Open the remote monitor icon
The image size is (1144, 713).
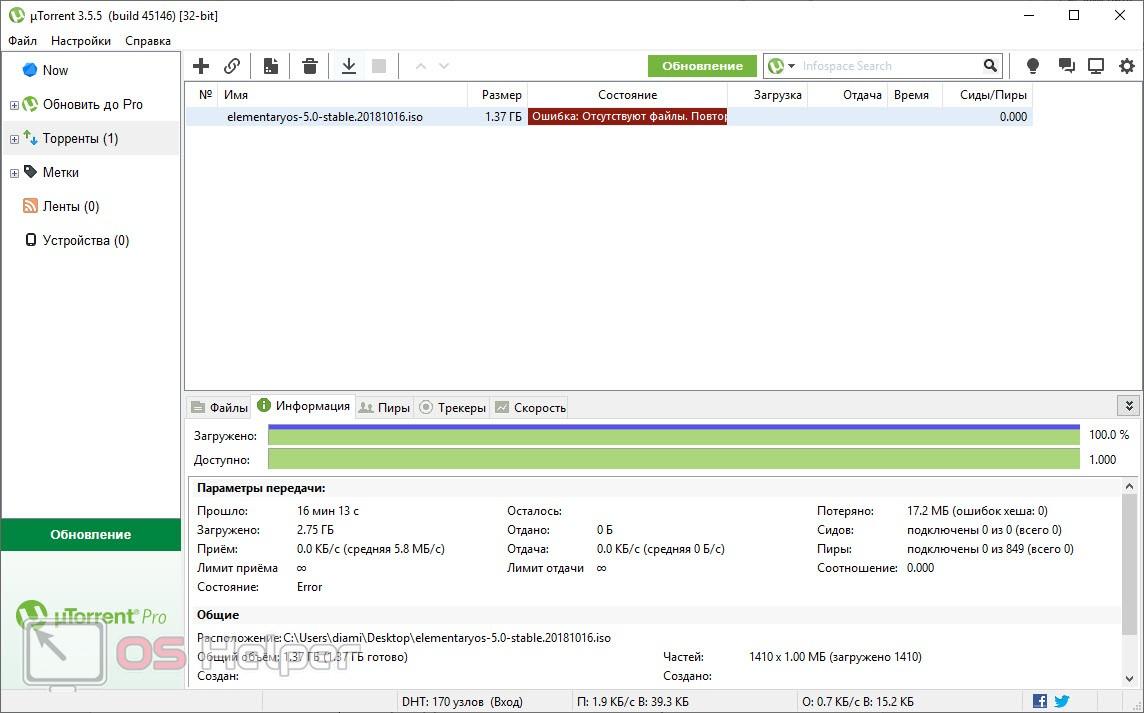click(1096, 66)
